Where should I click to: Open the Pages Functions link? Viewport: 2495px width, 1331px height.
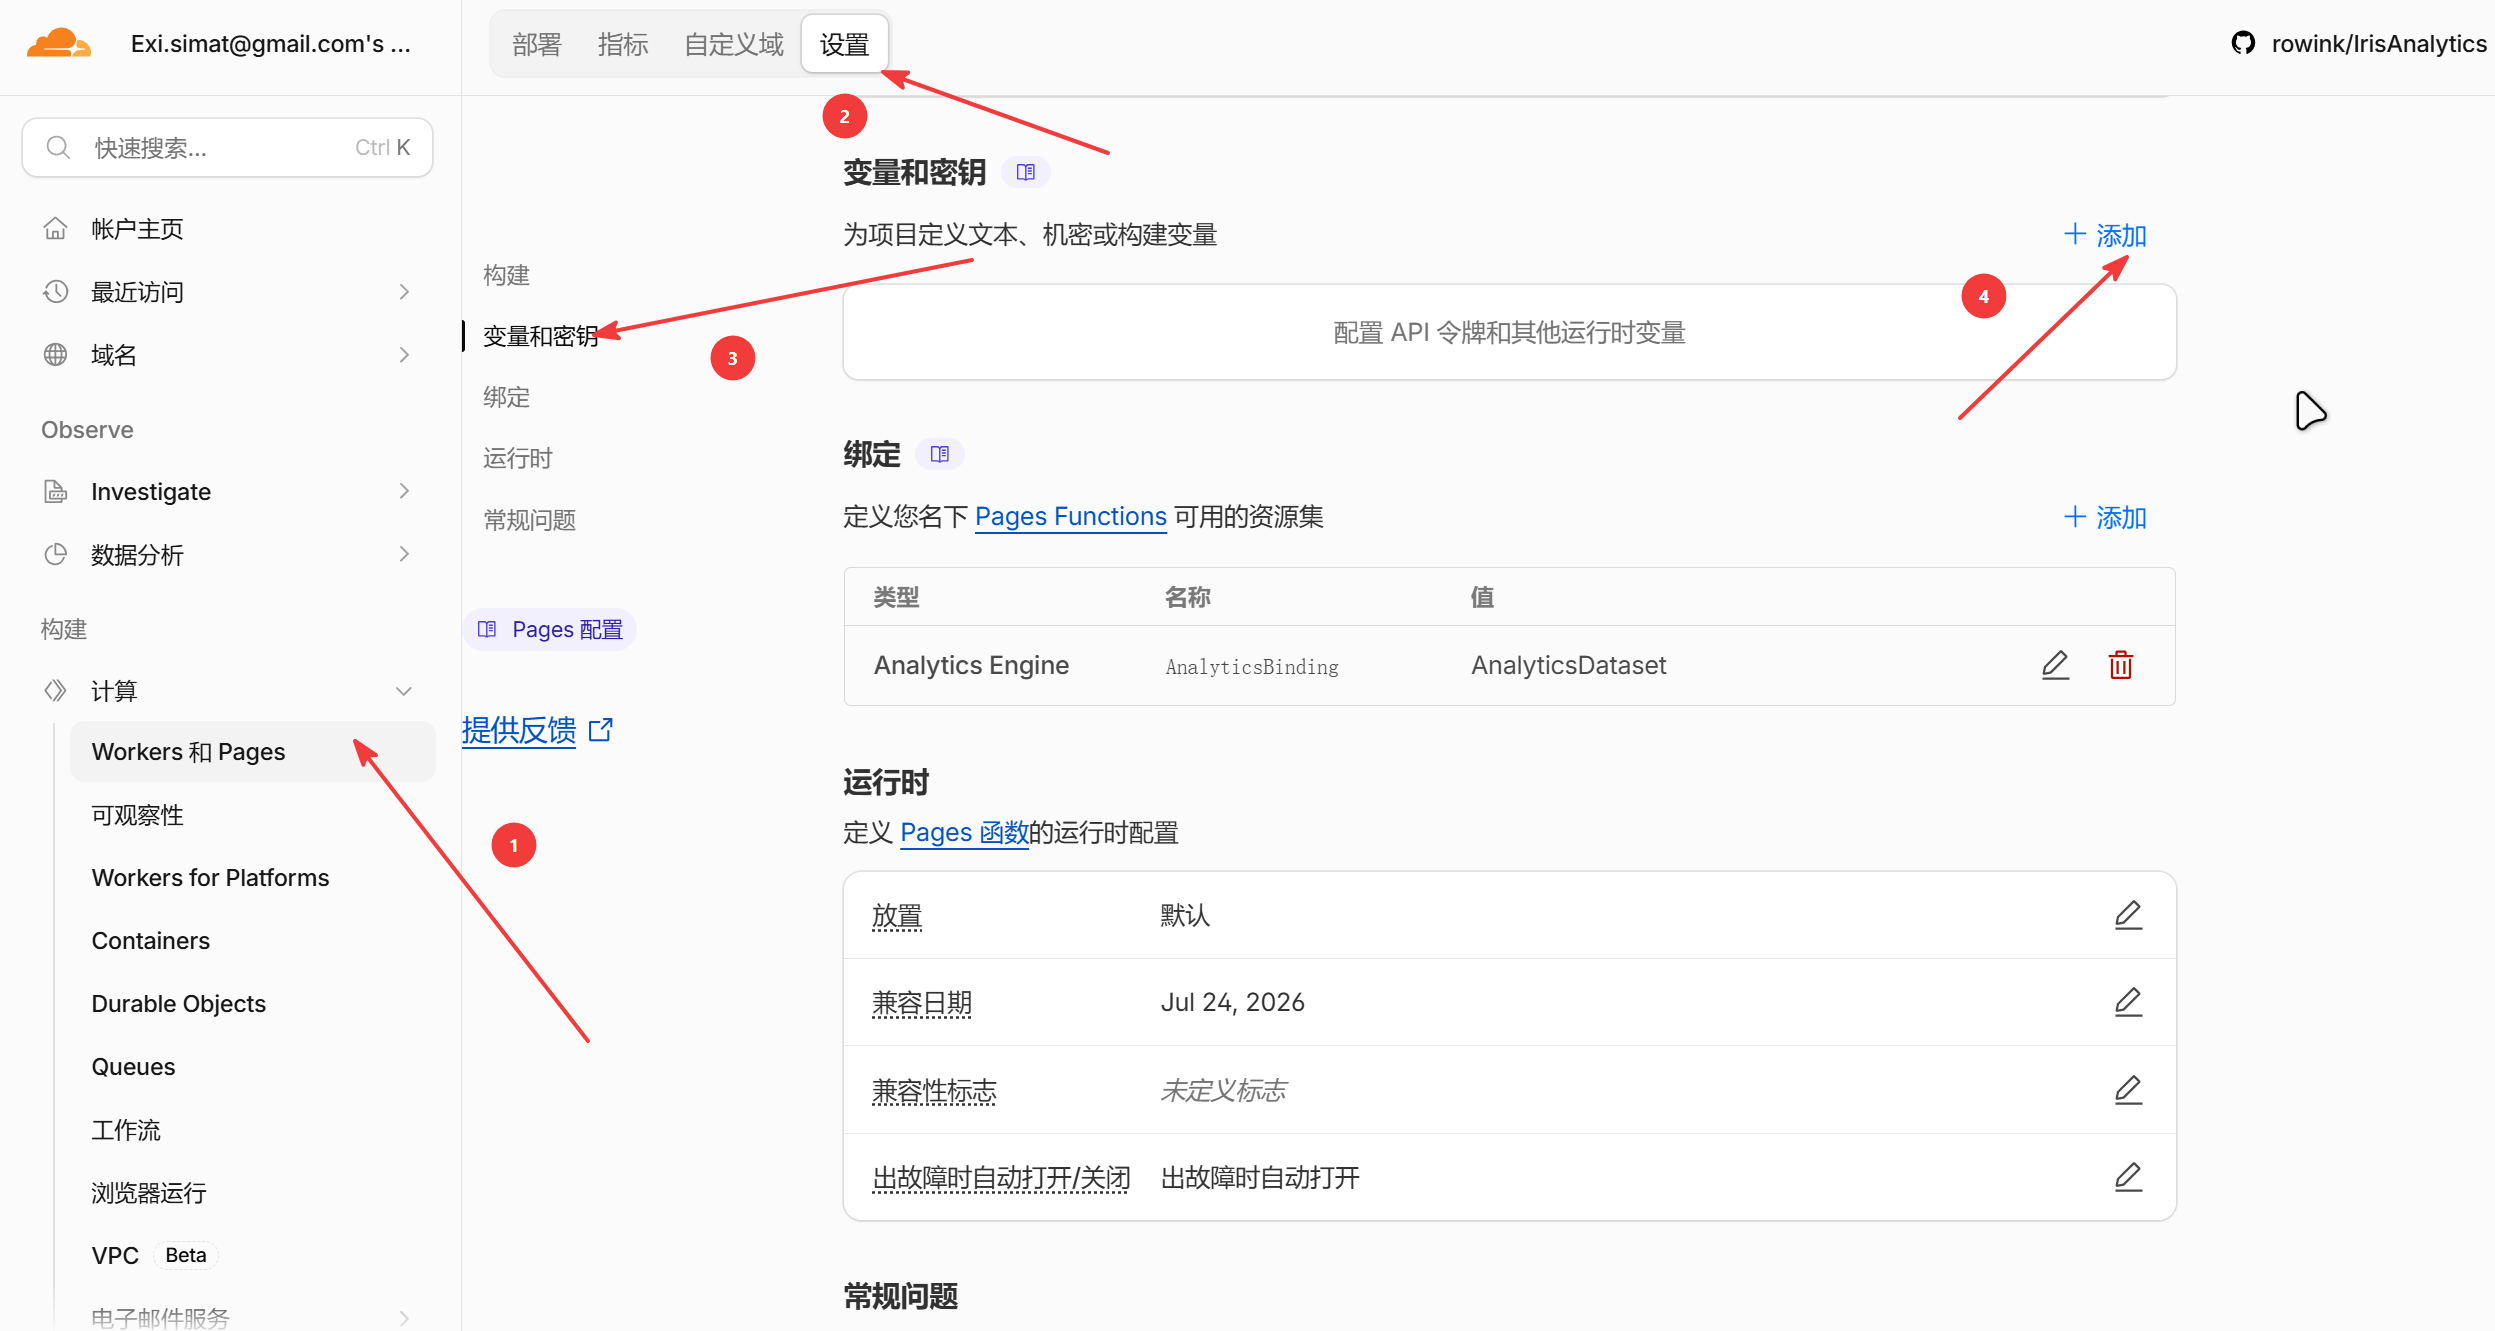1070,516
